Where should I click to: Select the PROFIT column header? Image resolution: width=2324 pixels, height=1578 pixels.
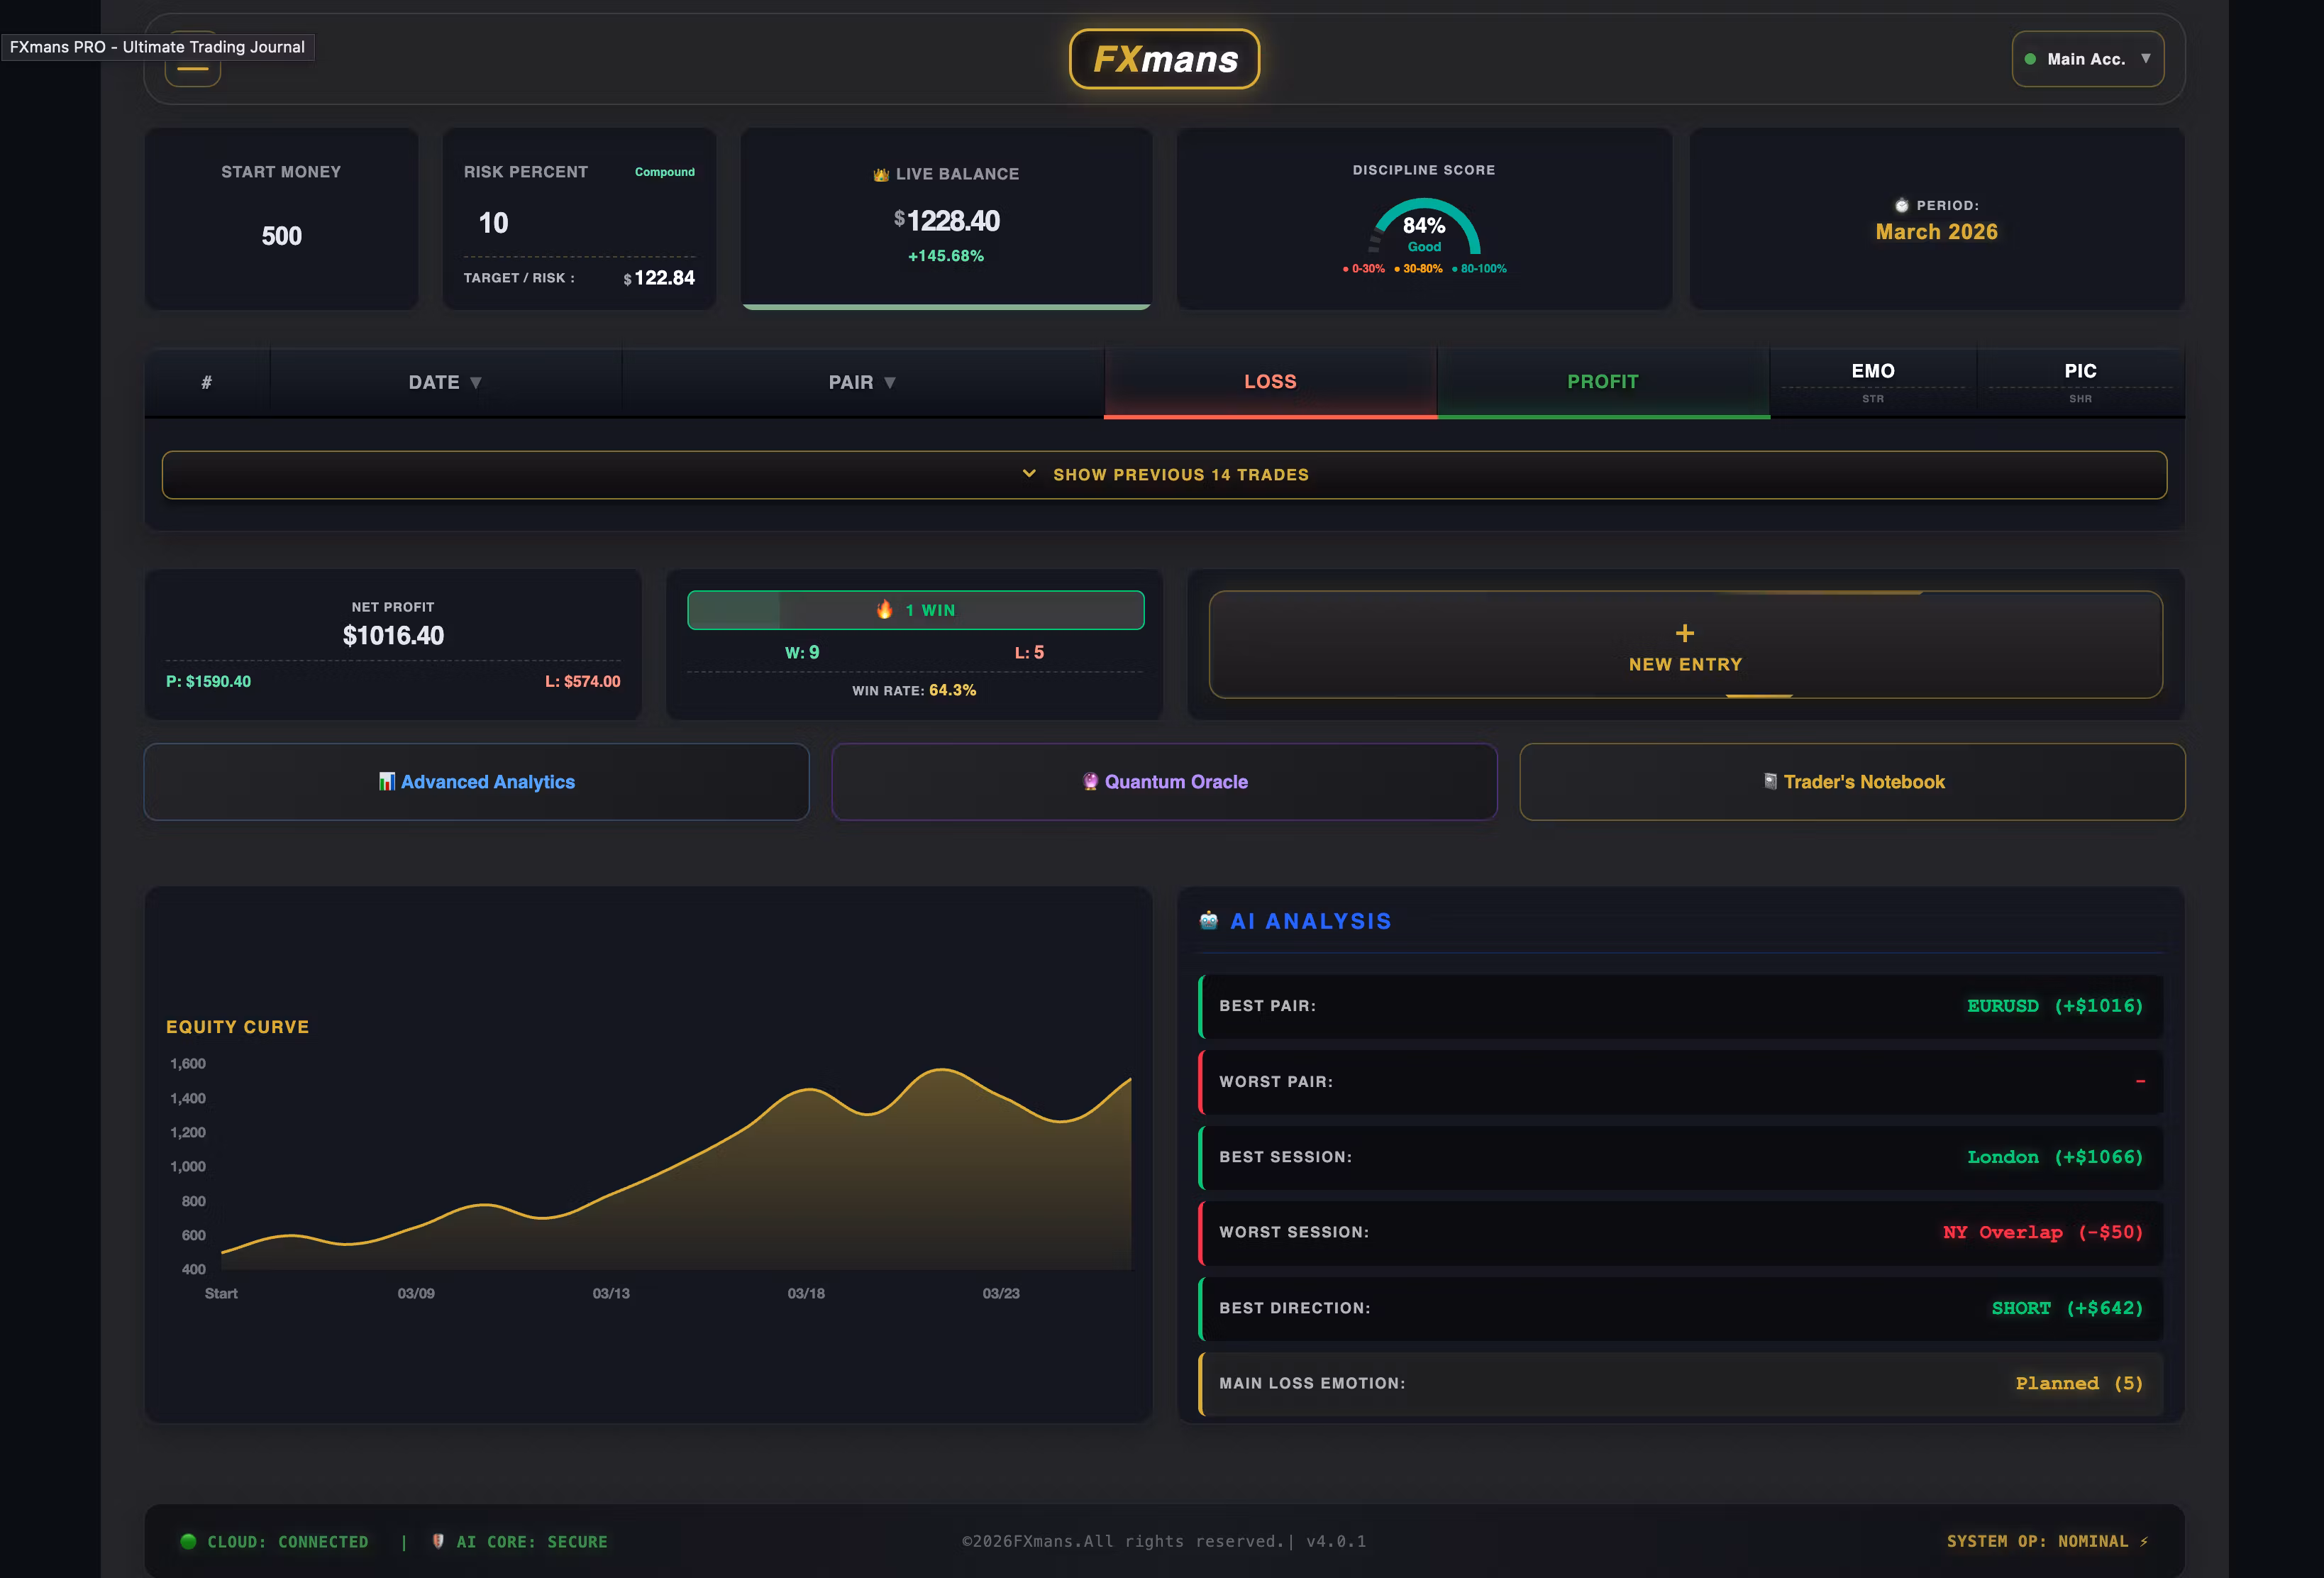(1602, 381)
